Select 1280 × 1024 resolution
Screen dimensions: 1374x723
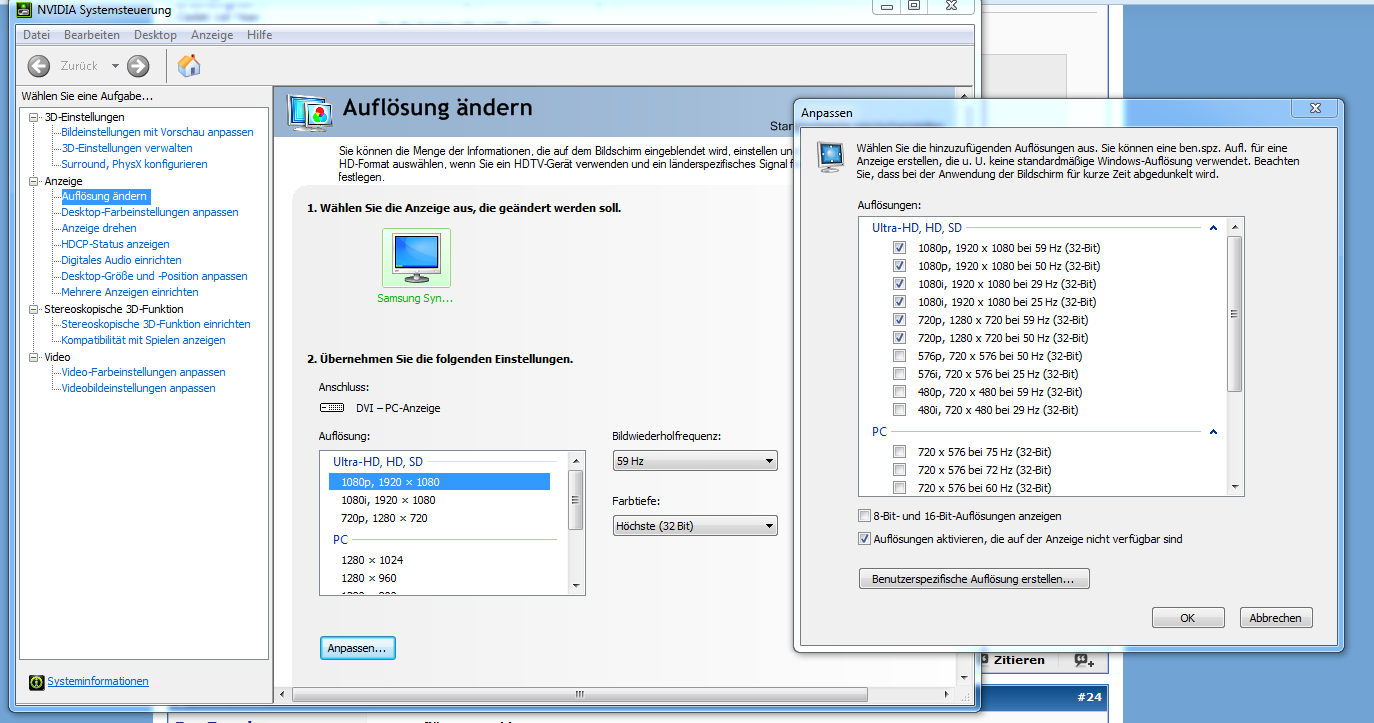[x=372, y=560]
